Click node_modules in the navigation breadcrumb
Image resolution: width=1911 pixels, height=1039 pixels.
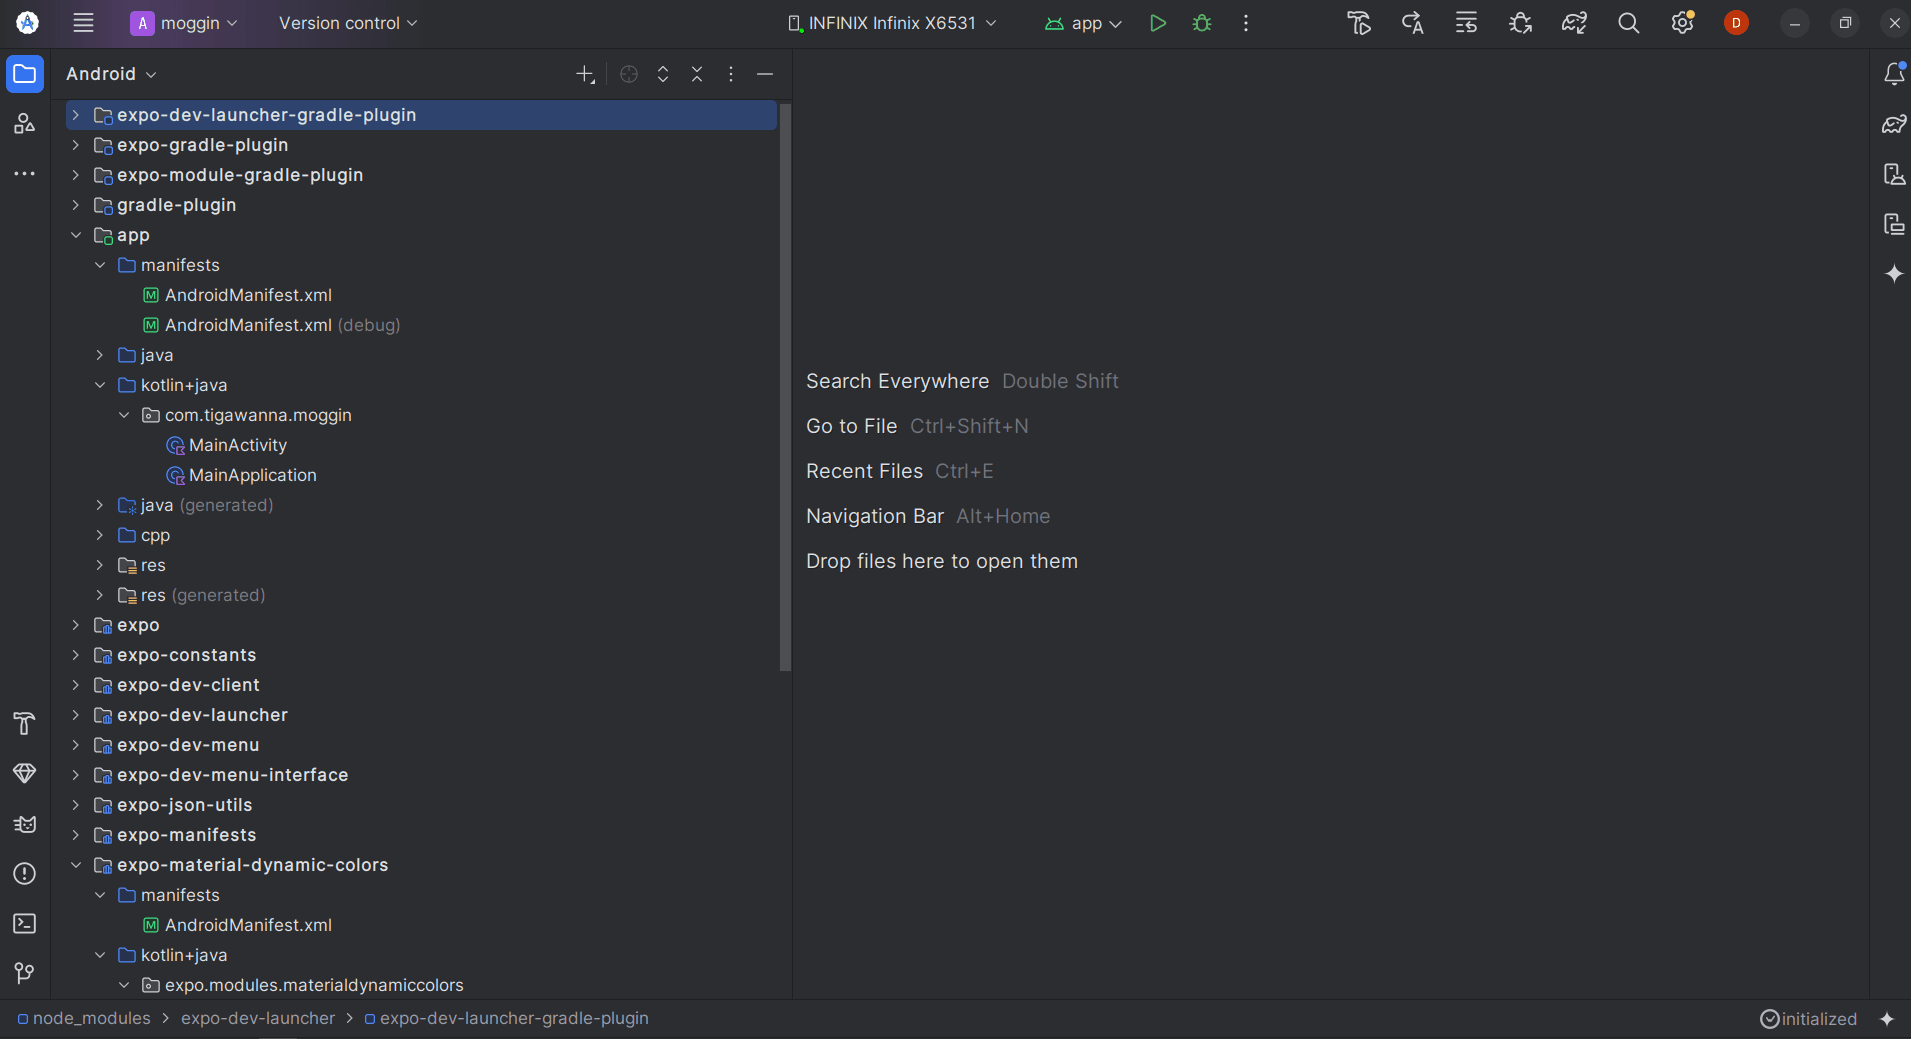84,1018
